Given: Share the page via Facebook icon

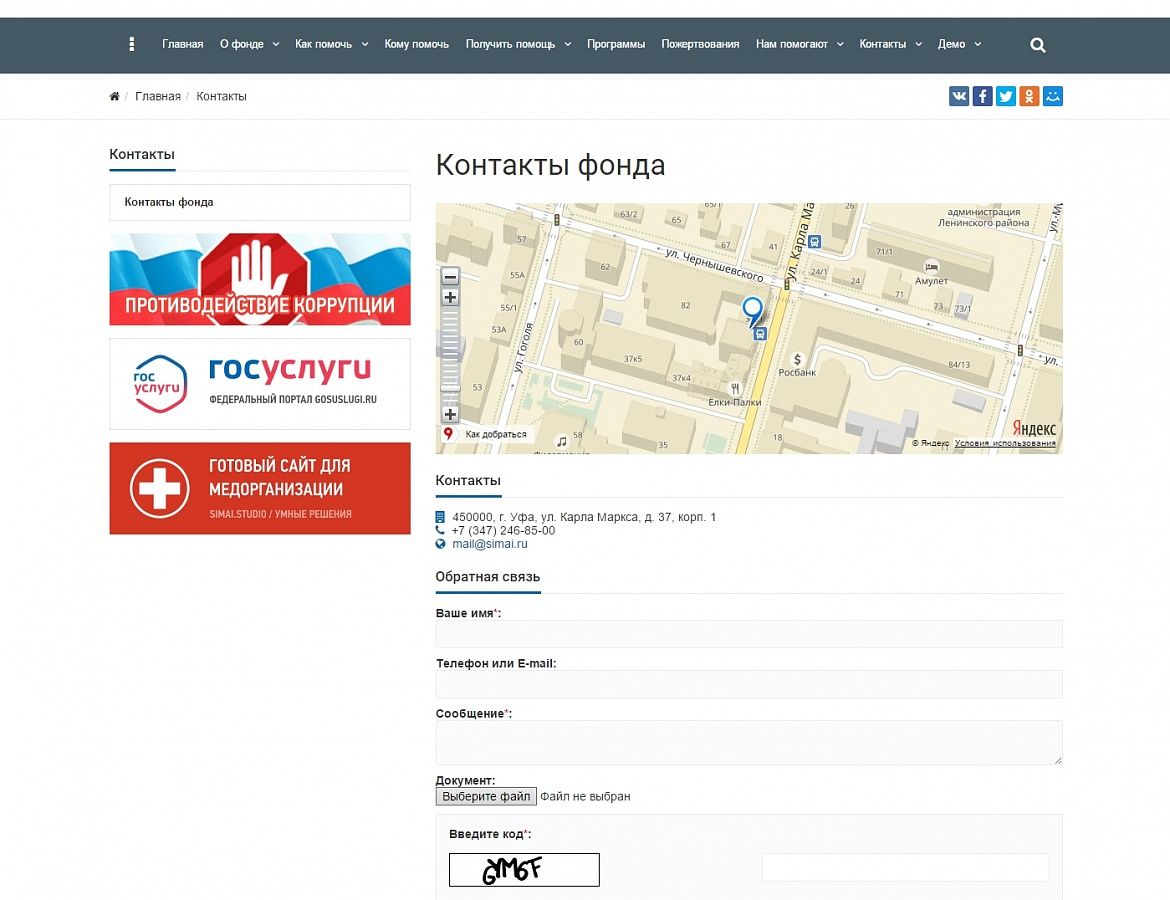Looking at the screenshot, I should click(x=982, y=96).
